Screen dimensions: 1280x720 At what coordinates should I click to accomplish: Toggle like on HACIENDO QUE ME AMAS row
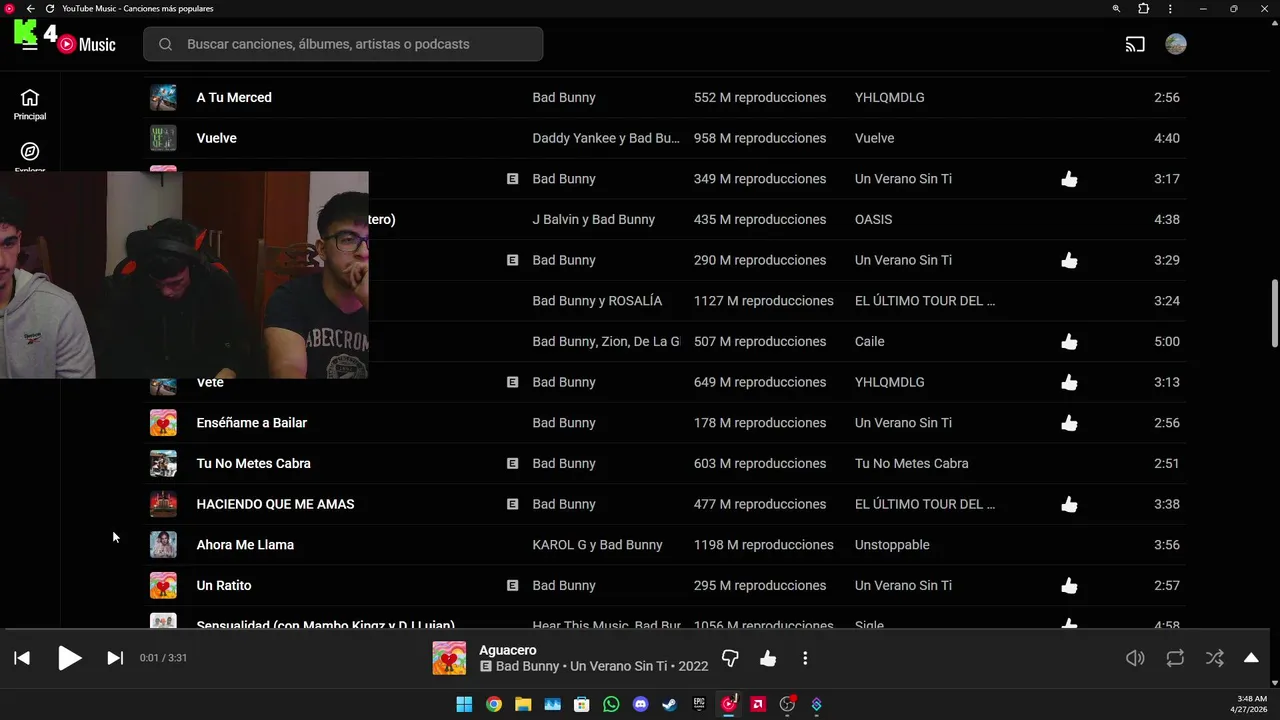[1069, 504]
